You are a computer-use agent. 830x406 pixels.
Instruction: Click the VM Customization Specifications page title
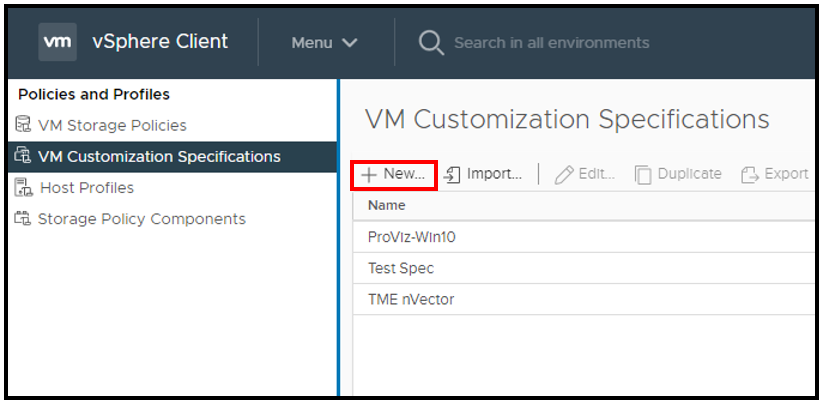pyautogui.click(x=567, y=119)
